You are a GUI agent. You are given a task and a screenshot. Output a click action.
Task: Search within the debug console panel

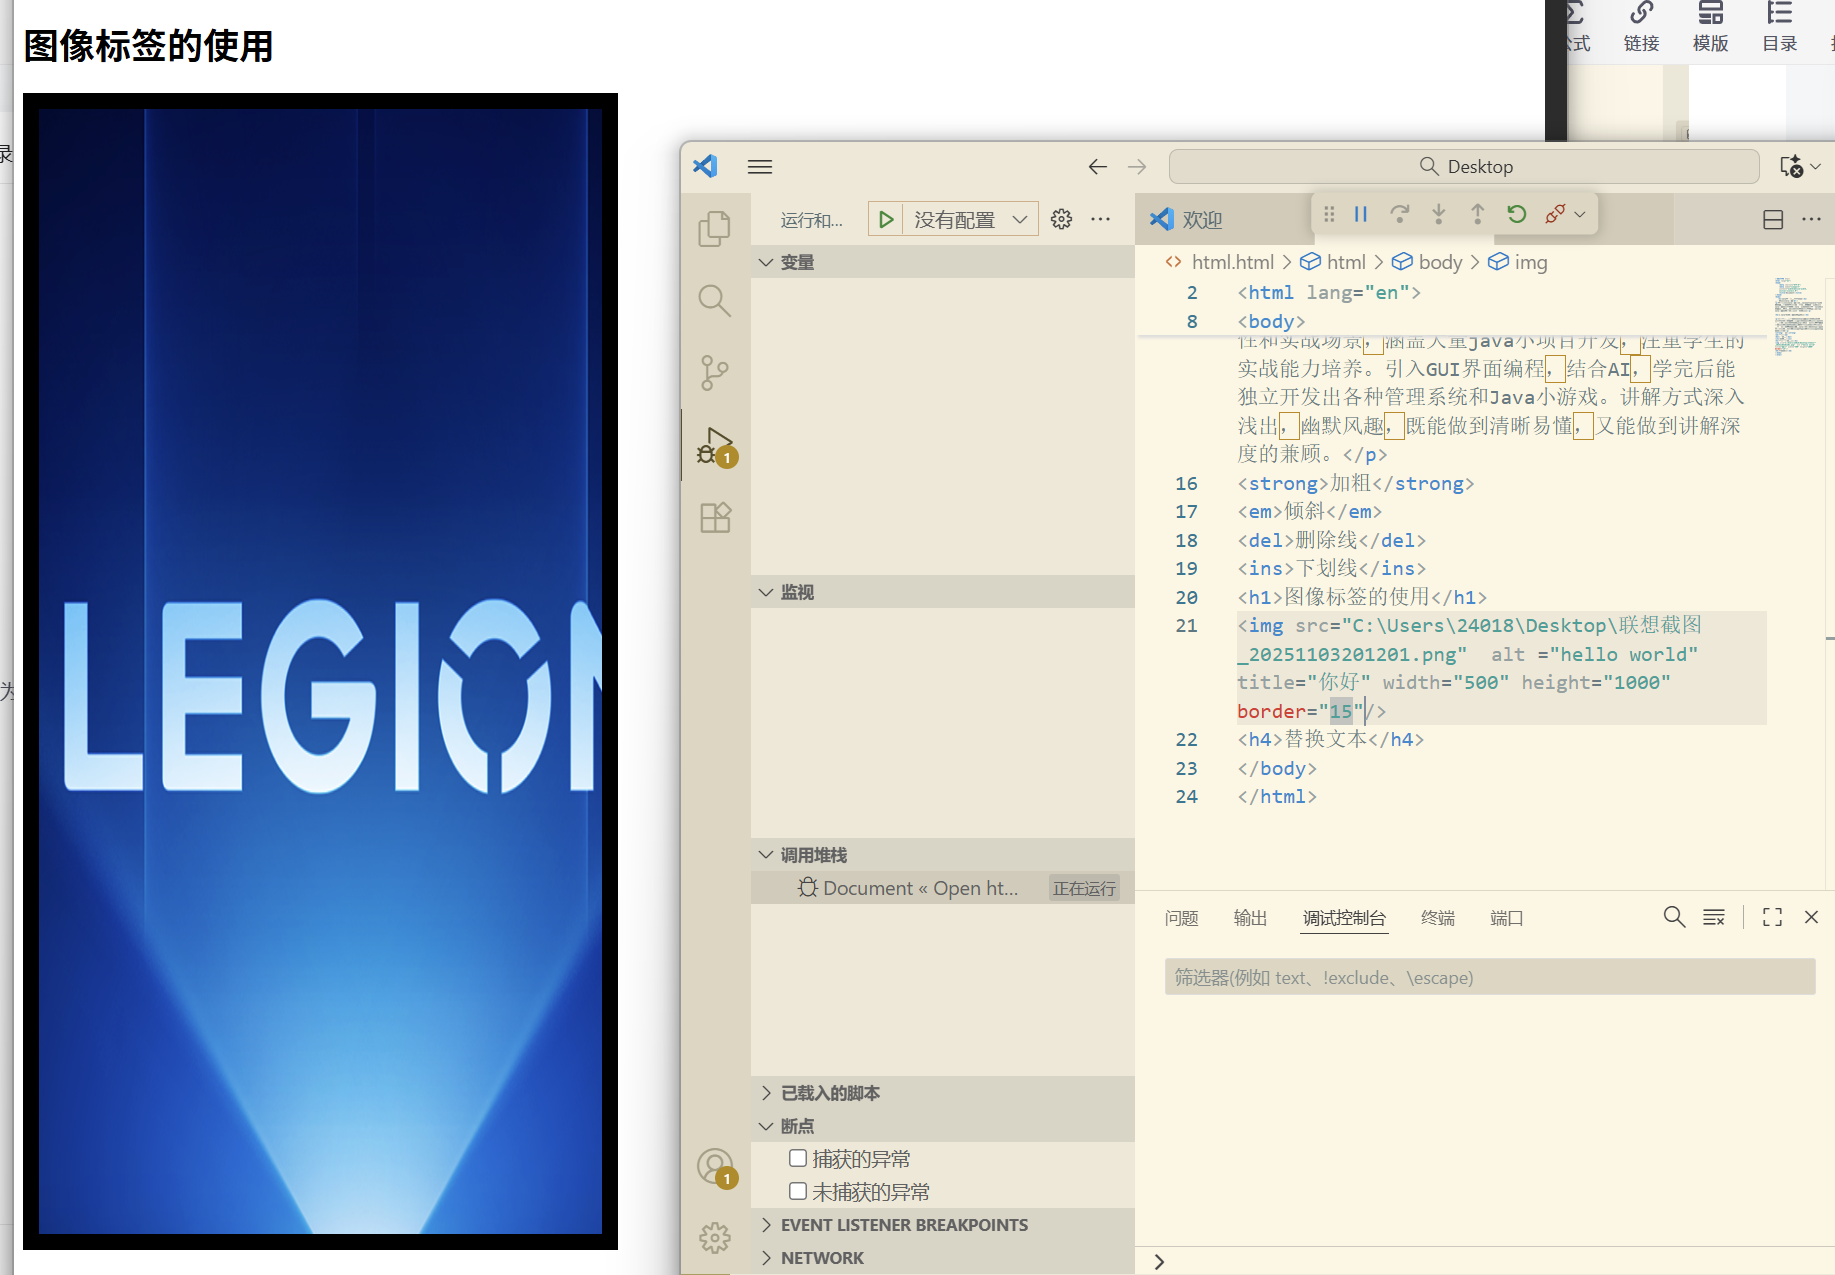[1674, 917]
